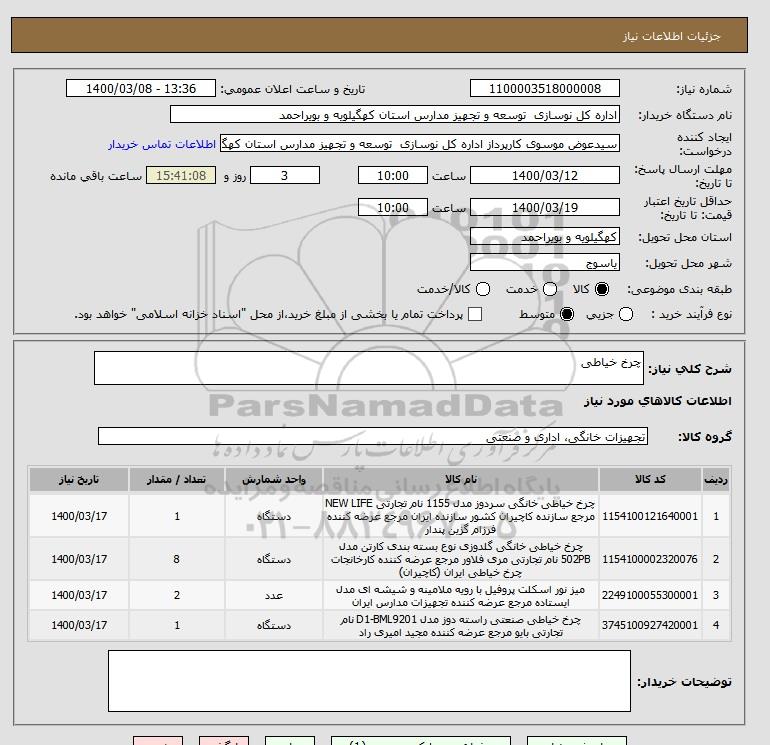Click the شرح کلی نیاز label
Screen dimensions: 770x745
690,368
